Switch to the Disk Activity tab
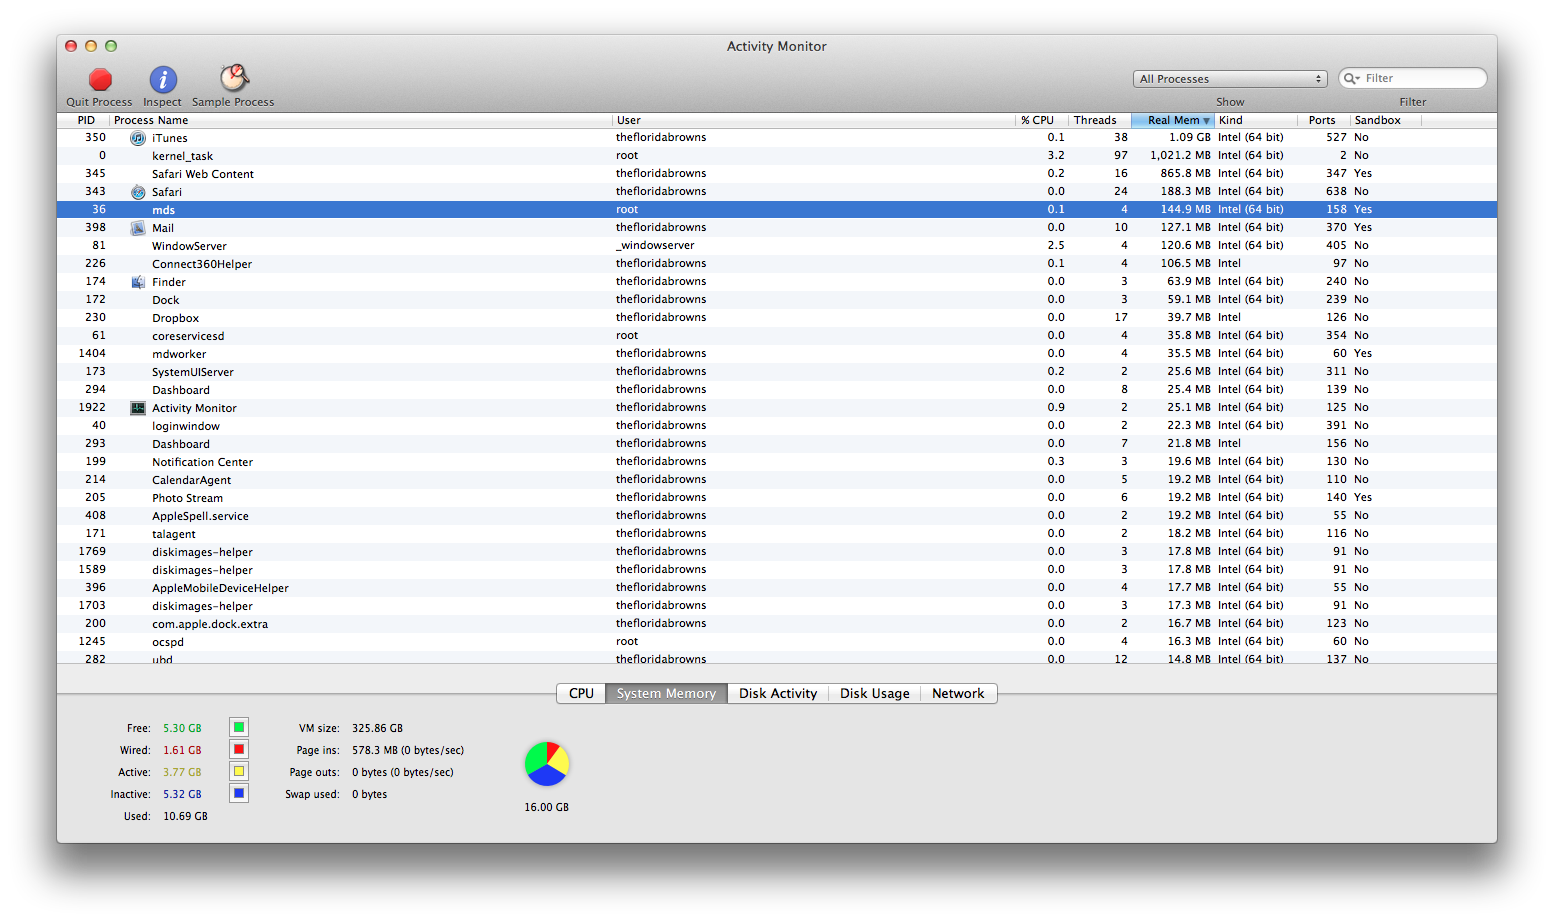Screen dimensions: 1554x922 [x=778, y=693]
